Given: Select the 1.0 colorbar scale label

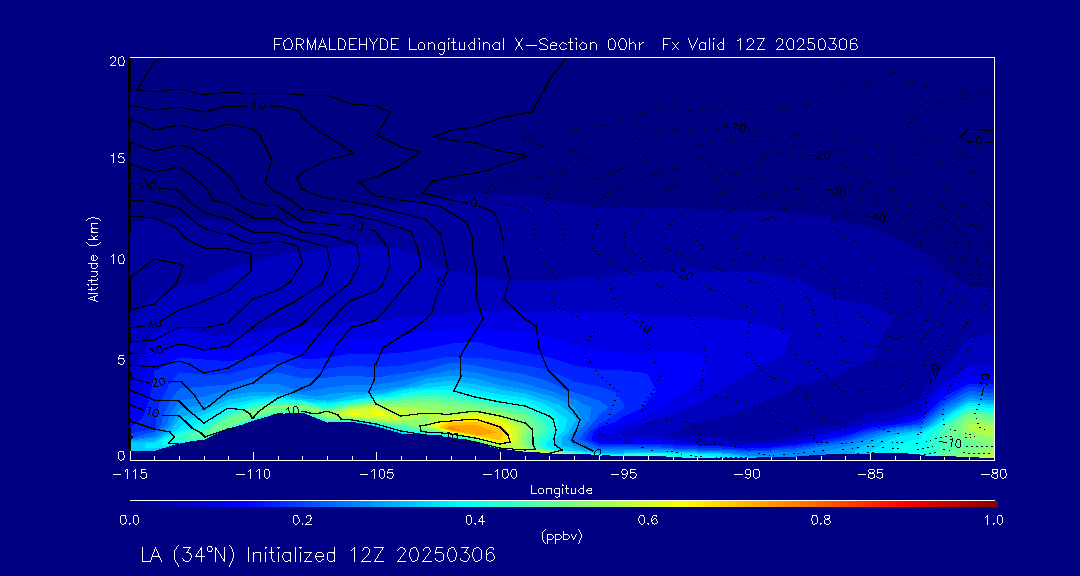Looking at the screenshot, I should point(993,521).
